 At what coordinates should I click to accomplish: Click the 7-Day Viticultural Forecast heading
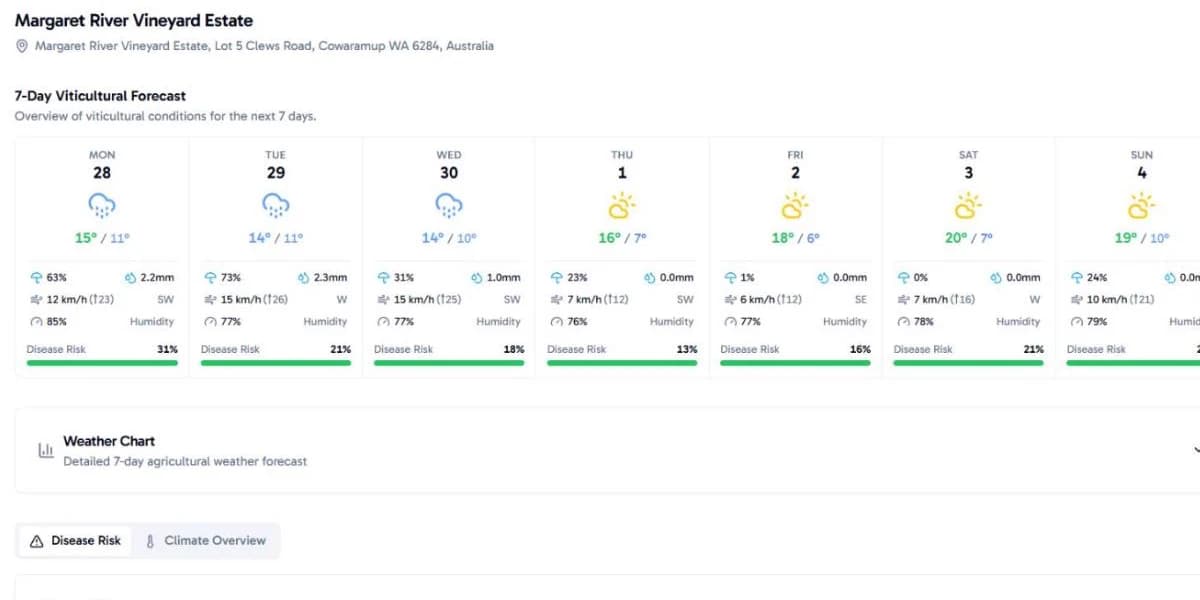100,96
